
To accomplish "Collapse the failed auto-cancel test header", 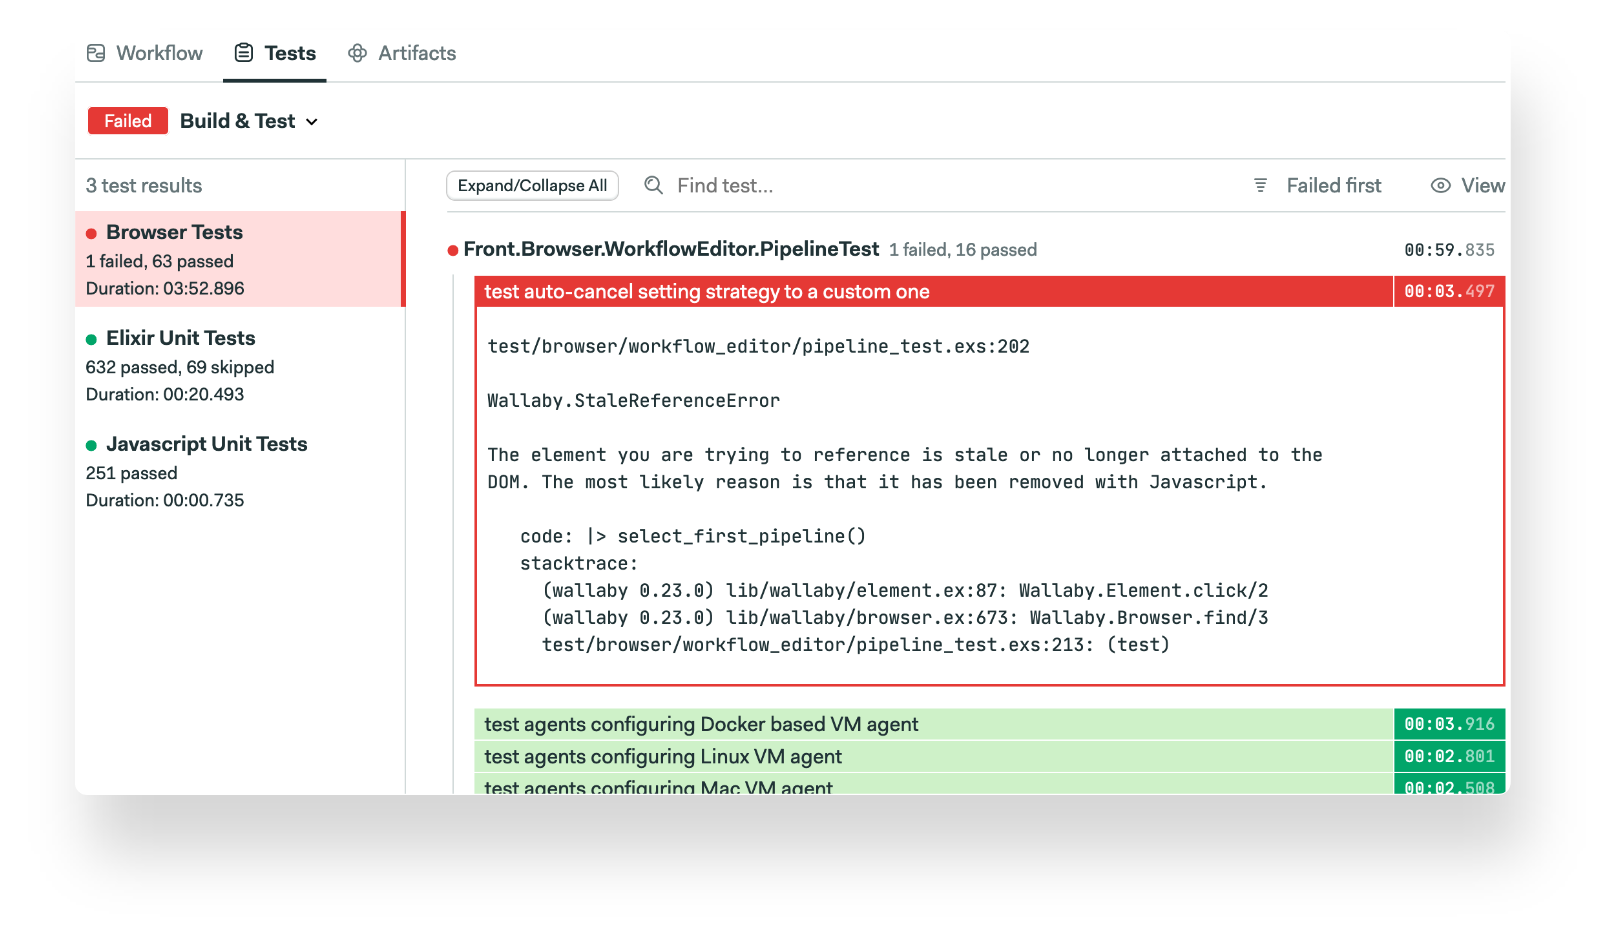I will pyautogui.click(x=706, y=291).
